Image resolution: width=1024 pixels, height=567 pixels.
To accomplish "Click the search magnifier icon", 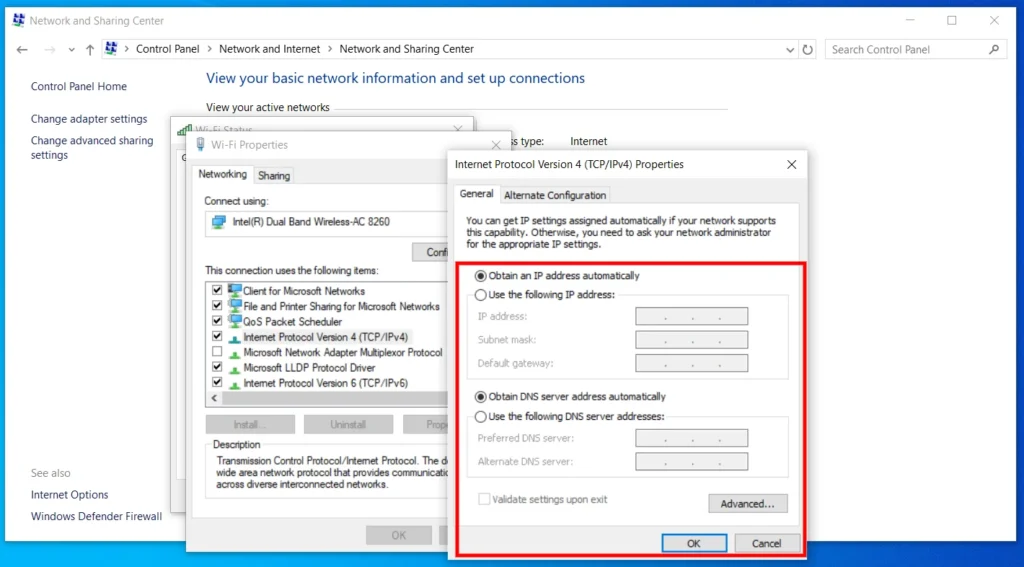I will tap(994, 49).
